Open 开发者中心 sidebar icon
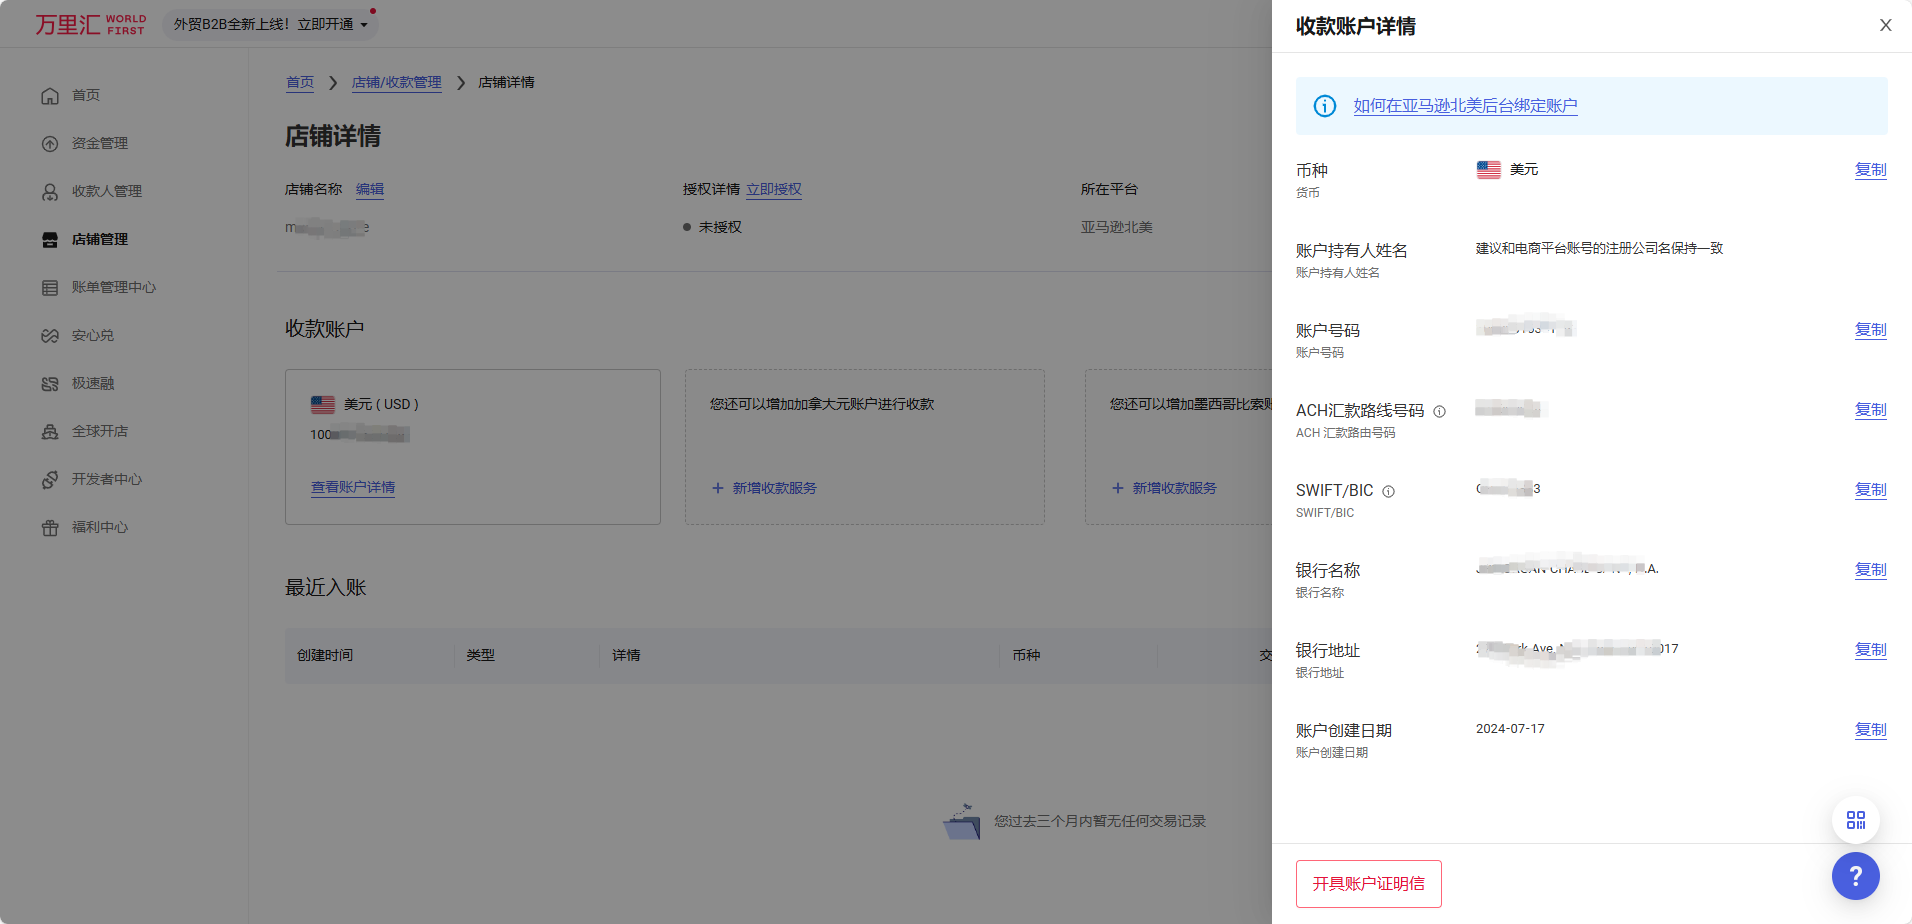1912x924 pixels. (x=50, y=480)
